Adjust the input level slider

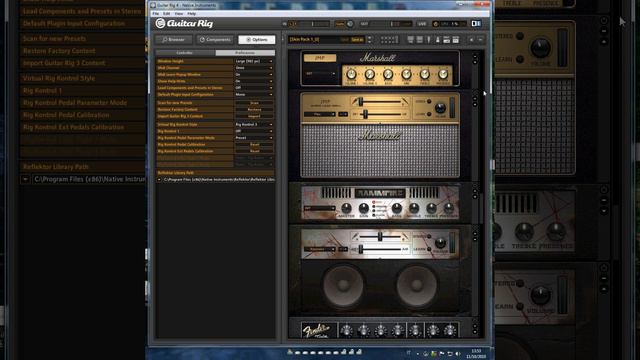(313, 24)
